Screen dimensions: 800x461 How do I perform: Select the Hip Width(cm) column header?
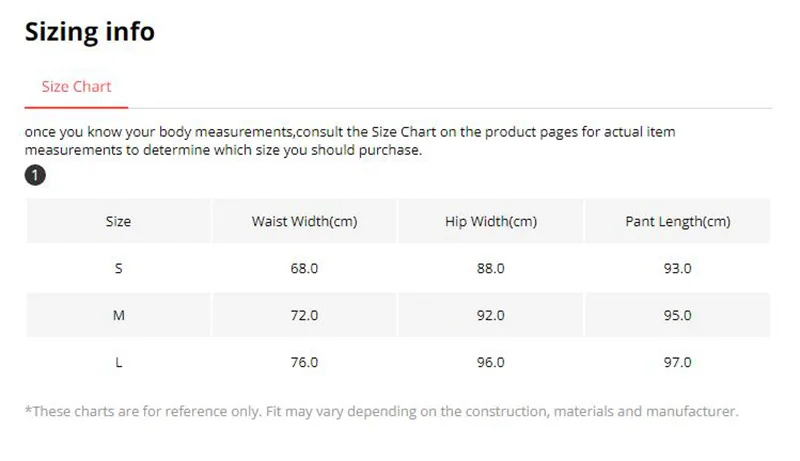pyautogui.click(x=491, y=221)
